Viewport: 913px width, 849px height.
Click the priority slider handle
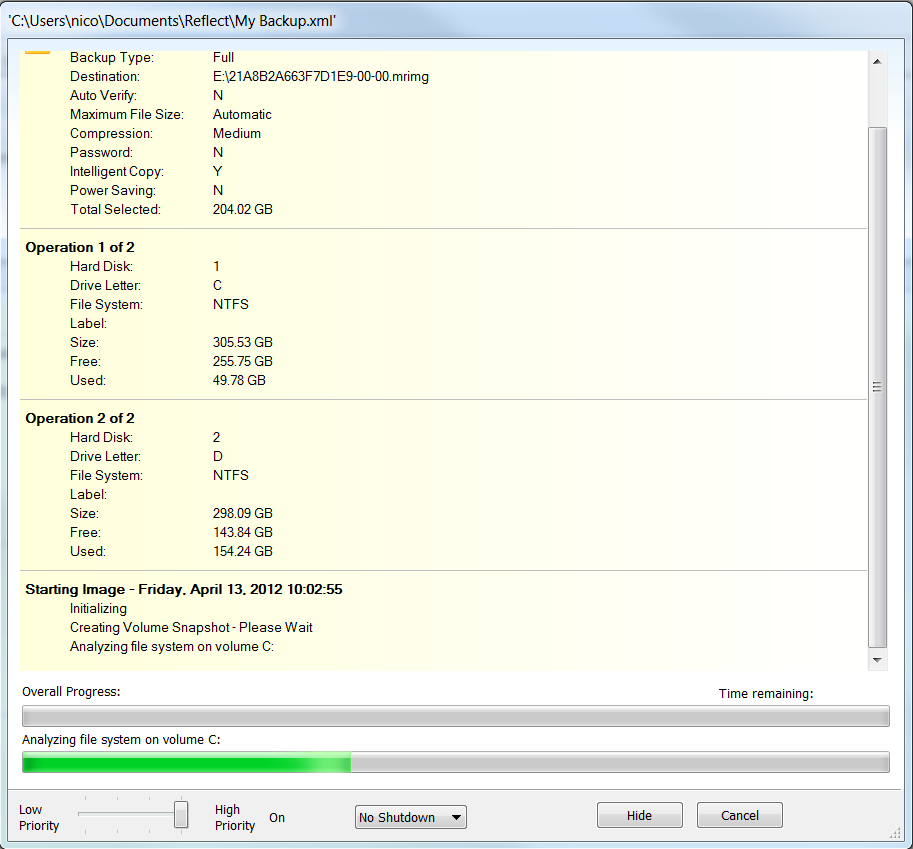(x=181, y=814)
